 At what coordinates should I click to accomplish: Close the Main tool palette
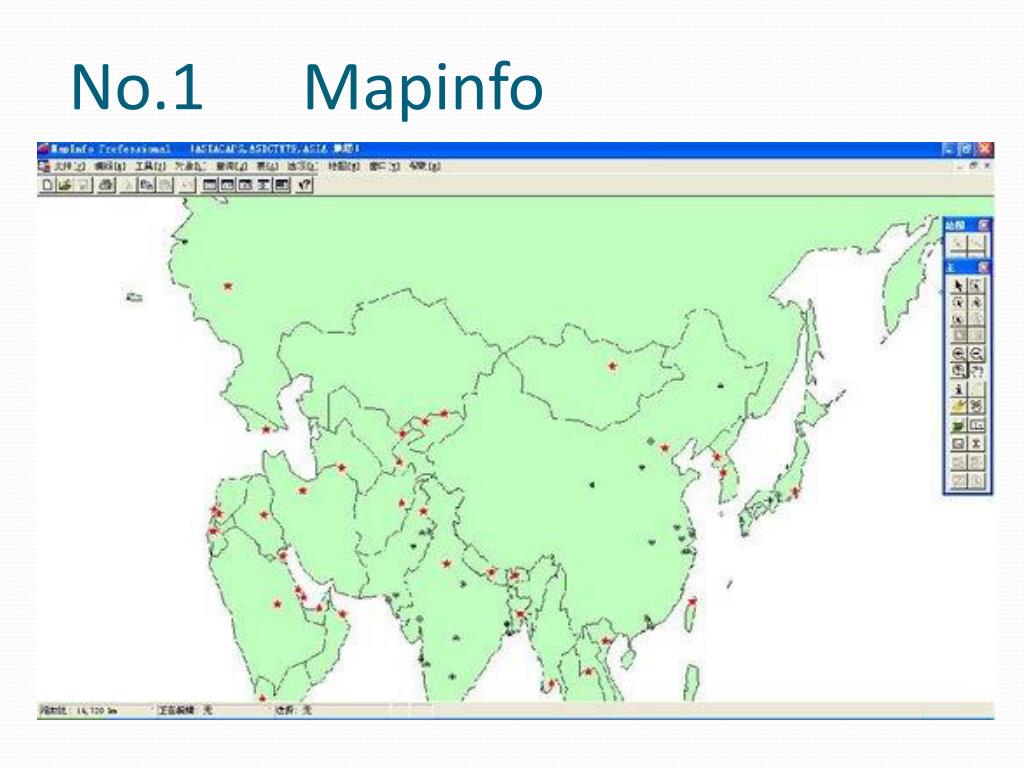[x=983, y=268]
